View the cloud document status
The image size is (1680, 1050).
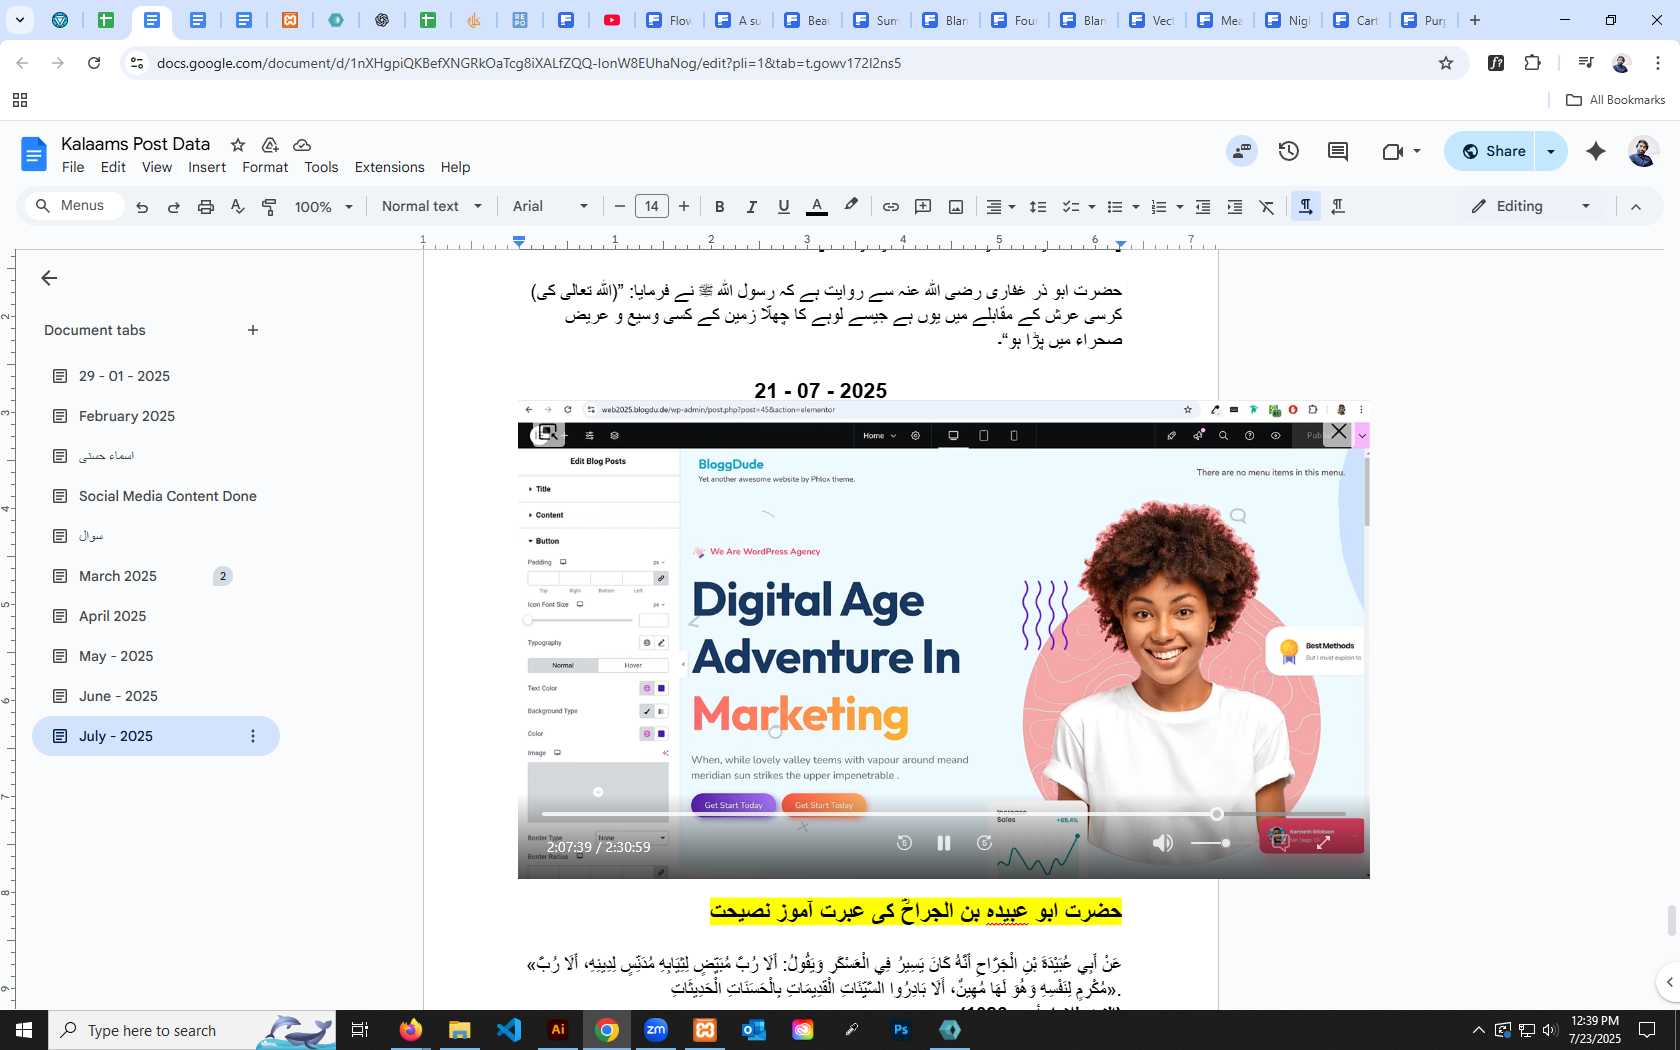[x=302, y=145]
